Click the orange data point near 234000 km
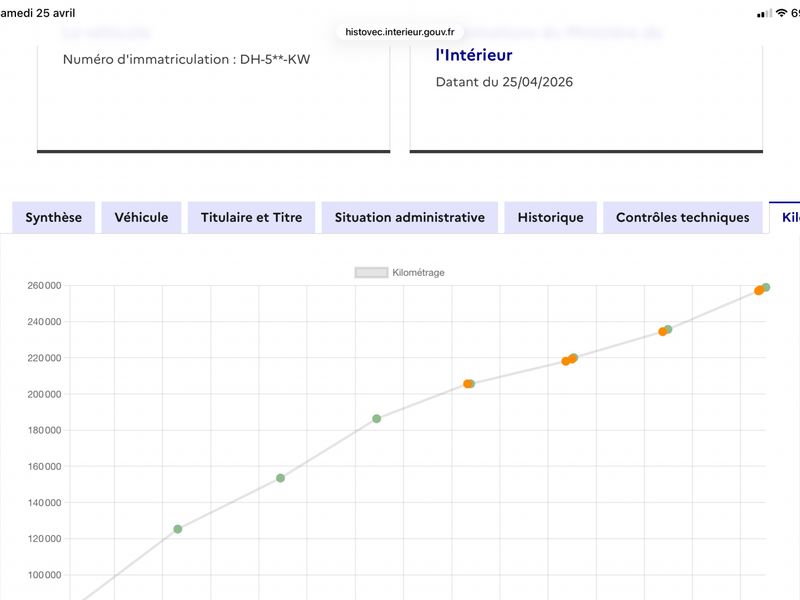Image resolution: width=800 pixels, height=600 pixels. [x=662, y=332]
